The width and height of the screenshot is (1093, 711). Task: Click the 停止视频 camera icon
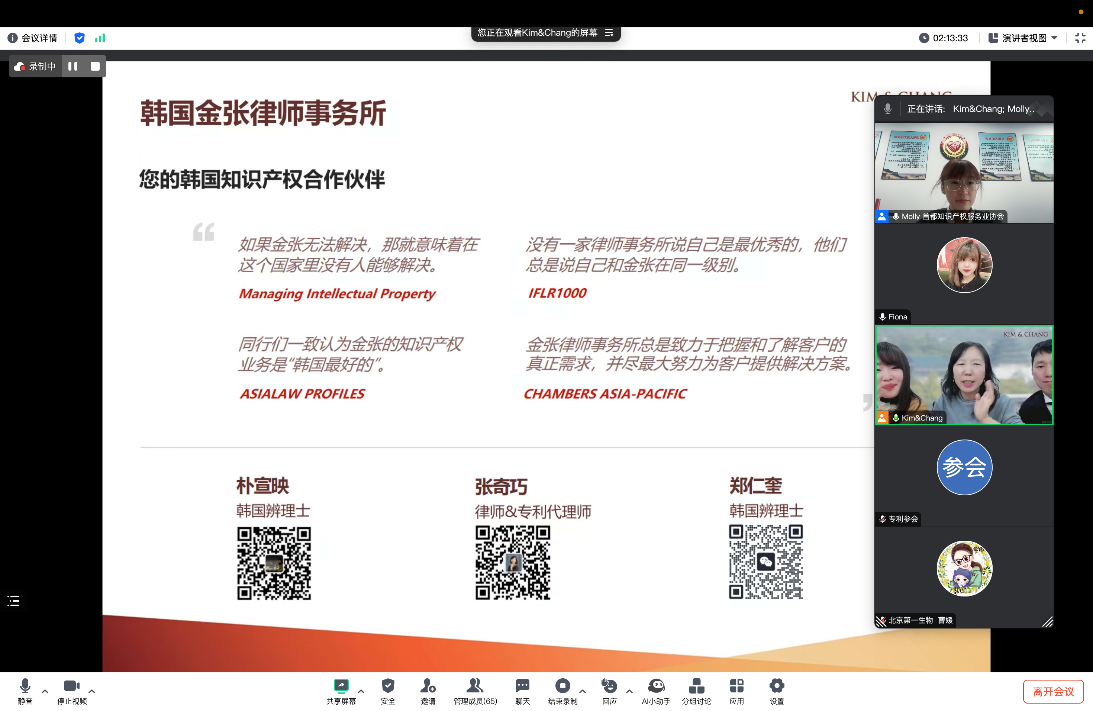tap(71, 687)
